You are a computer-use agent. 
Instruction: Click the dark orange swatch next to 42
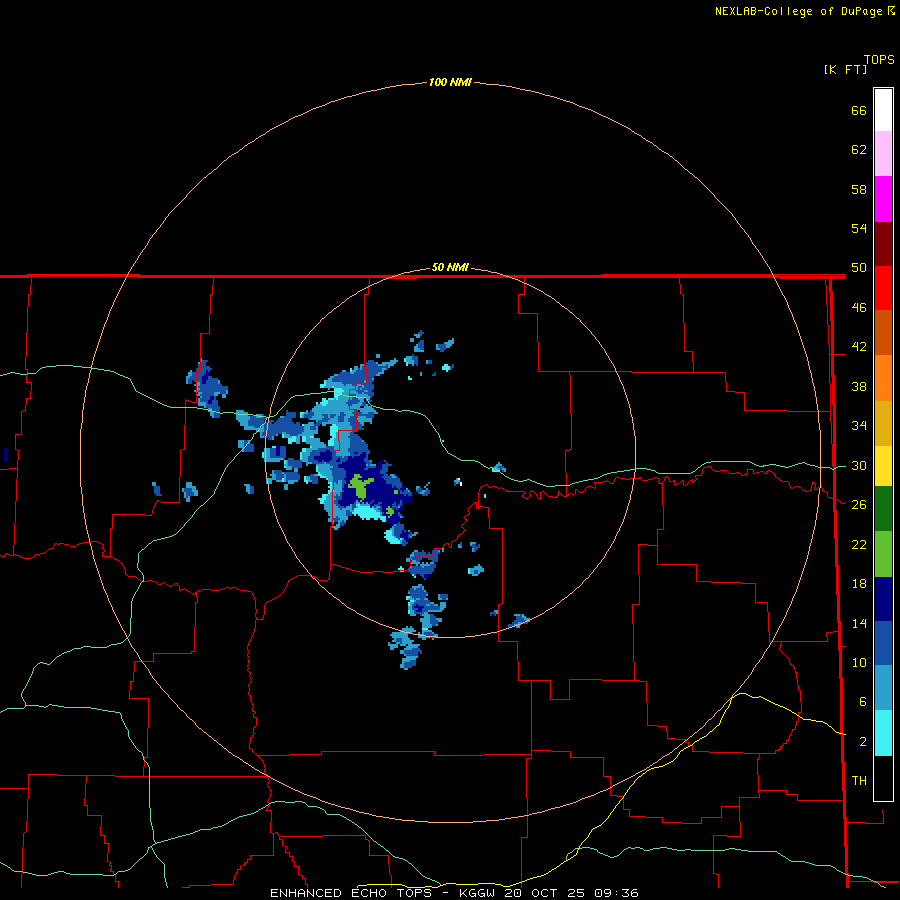(x=883, y=332)
